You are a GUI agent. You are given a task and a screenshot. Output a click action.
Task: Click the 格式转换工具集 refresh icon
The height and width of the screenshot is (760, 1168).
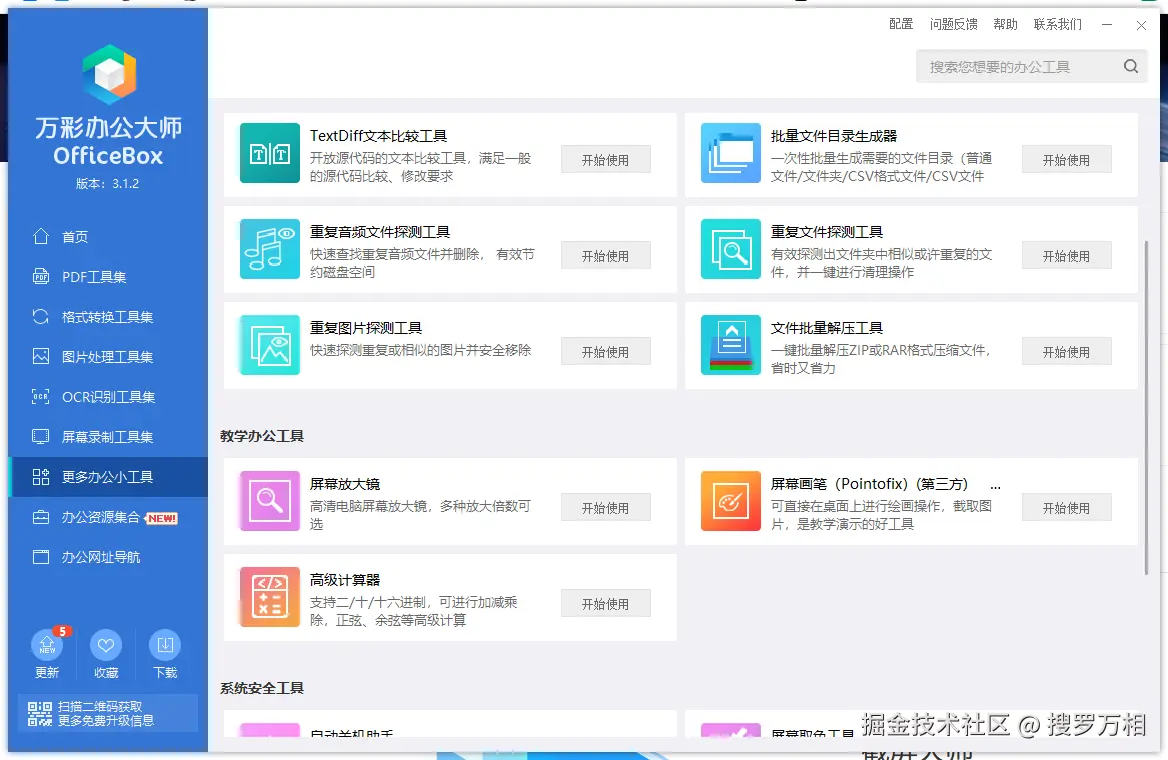tap(41, 317)
